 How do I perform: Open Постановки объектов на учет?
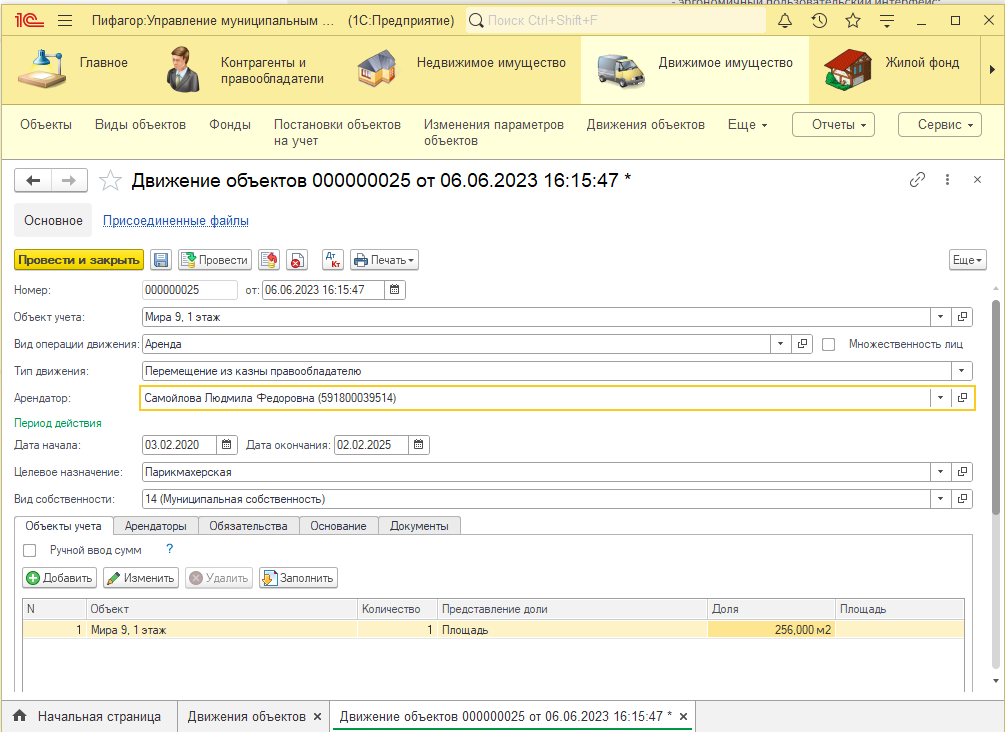coord(337,133)
